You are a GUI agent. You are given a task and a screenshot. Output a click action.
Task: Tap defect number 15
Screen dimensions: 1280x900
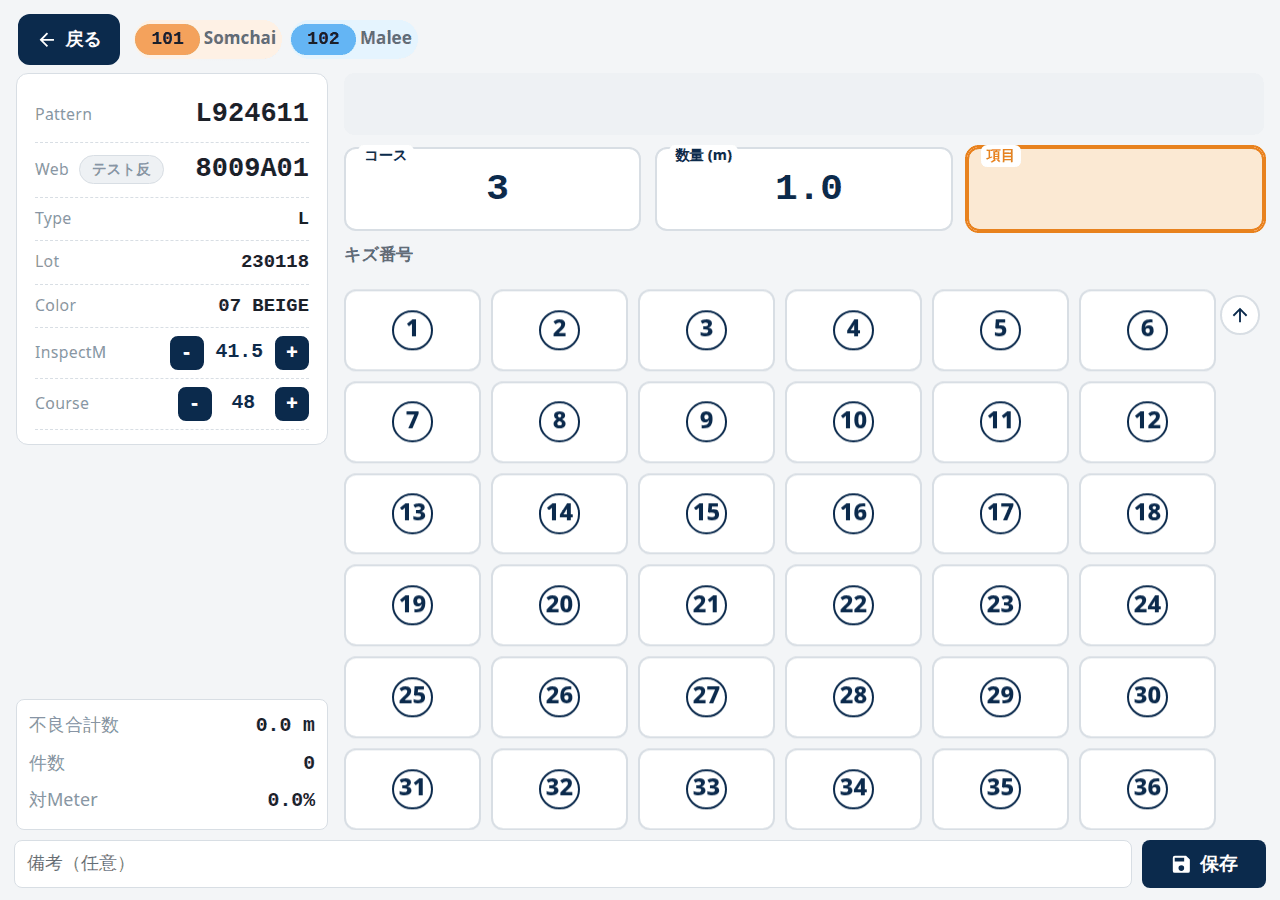click(x=706, y=514)
